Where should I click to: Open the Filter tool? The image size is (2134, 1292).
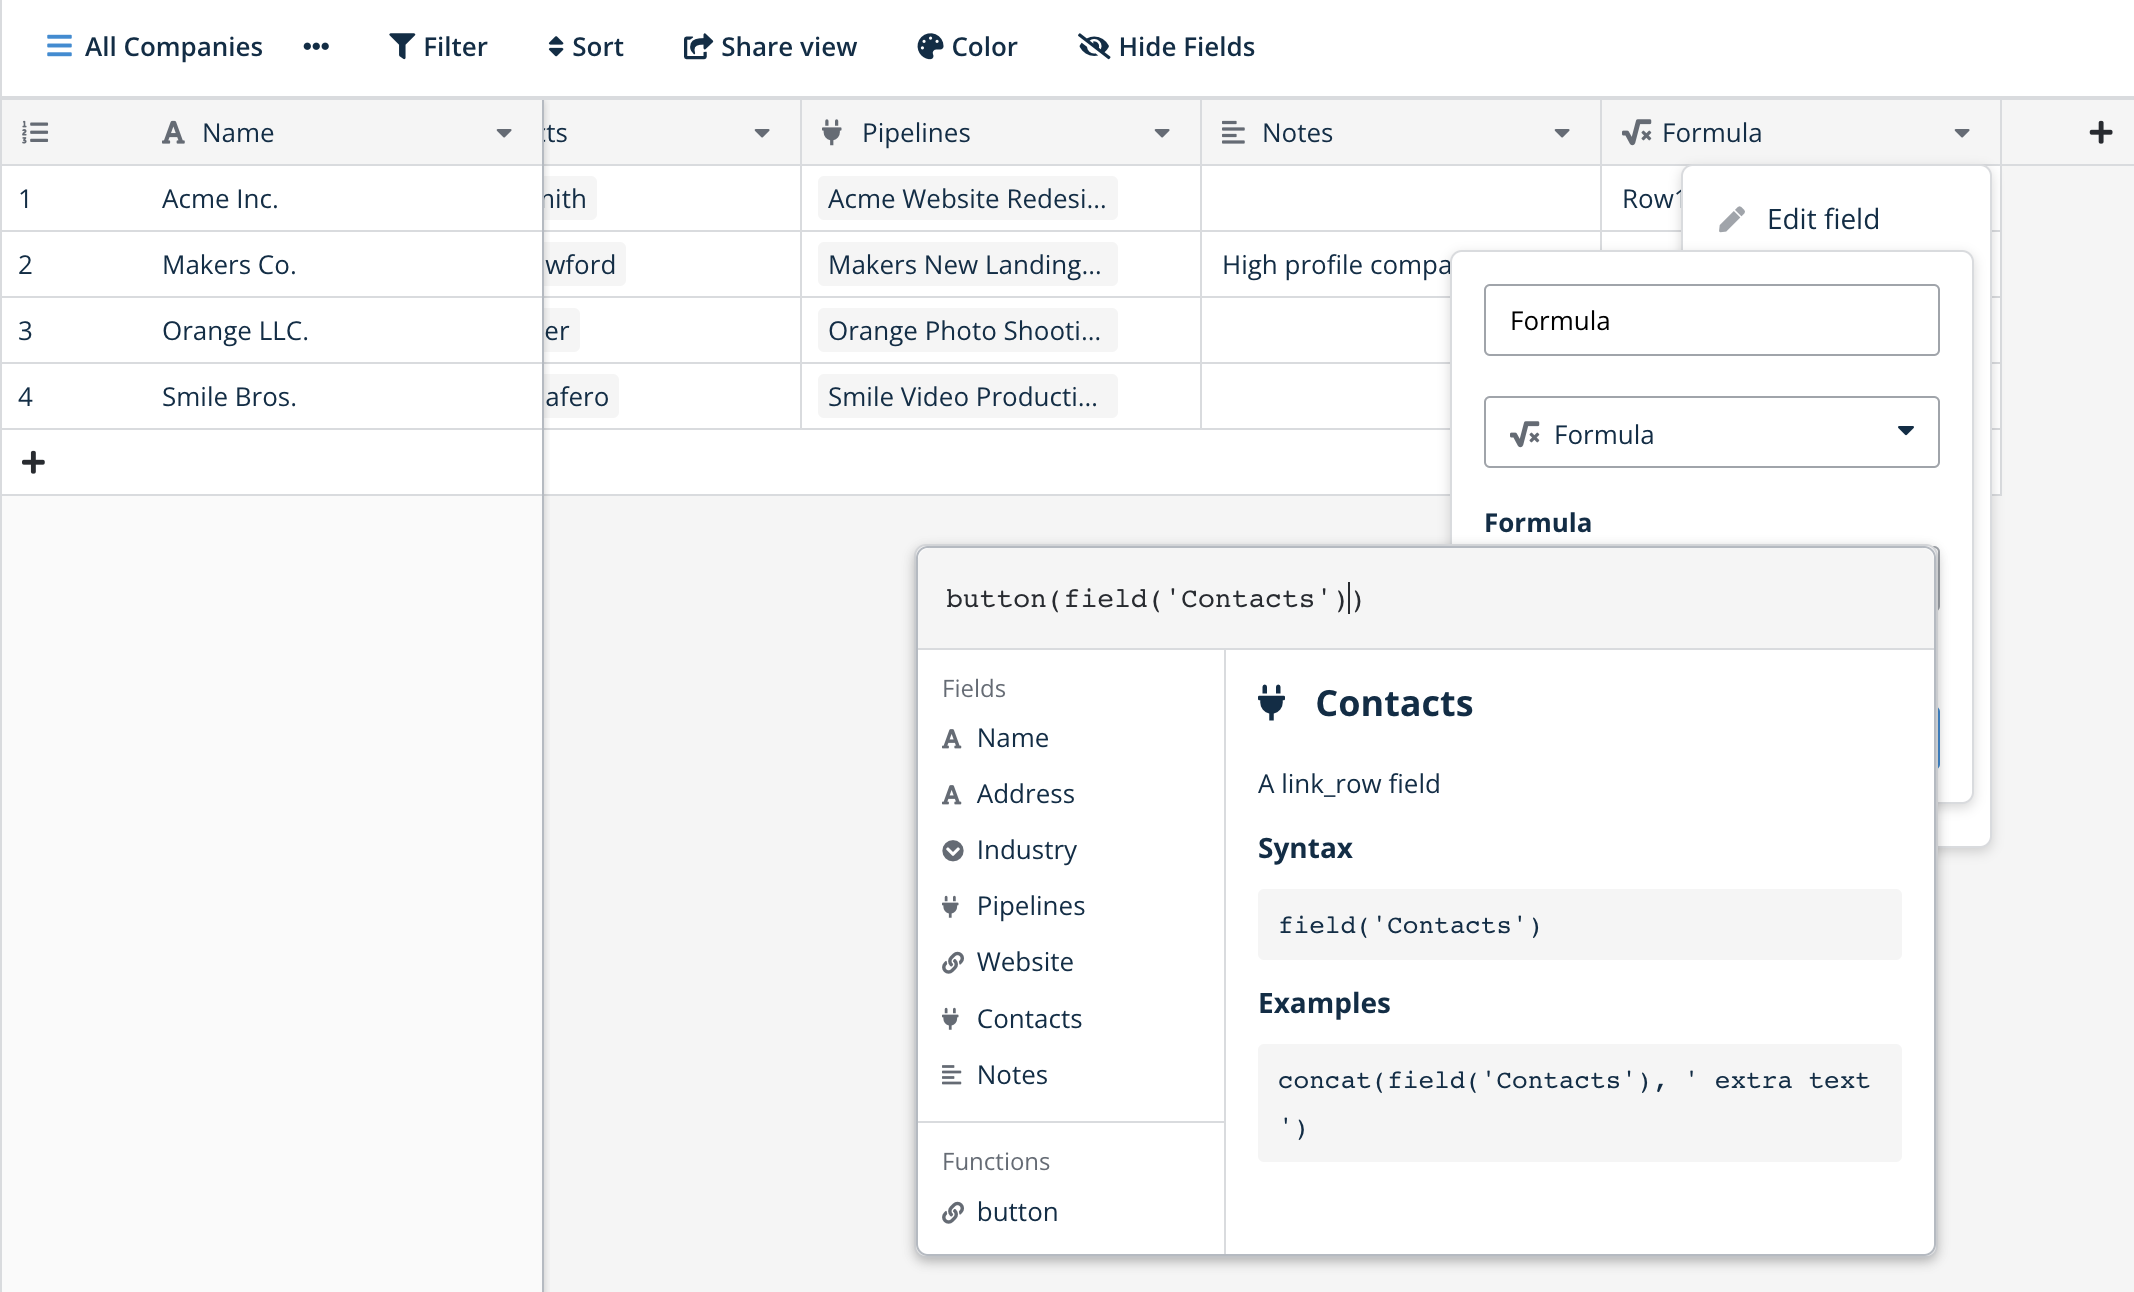437,46
